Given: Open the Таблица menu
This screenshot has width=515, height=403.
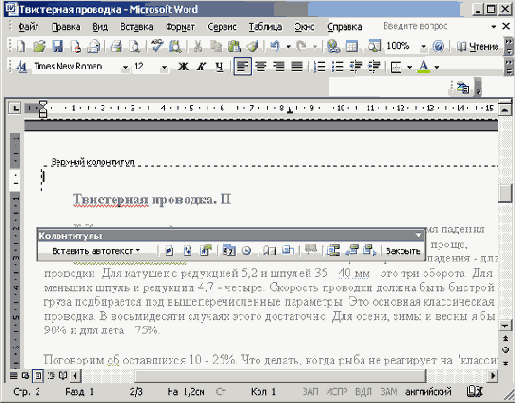Looking at the screenshot, I should click(265, 27).
